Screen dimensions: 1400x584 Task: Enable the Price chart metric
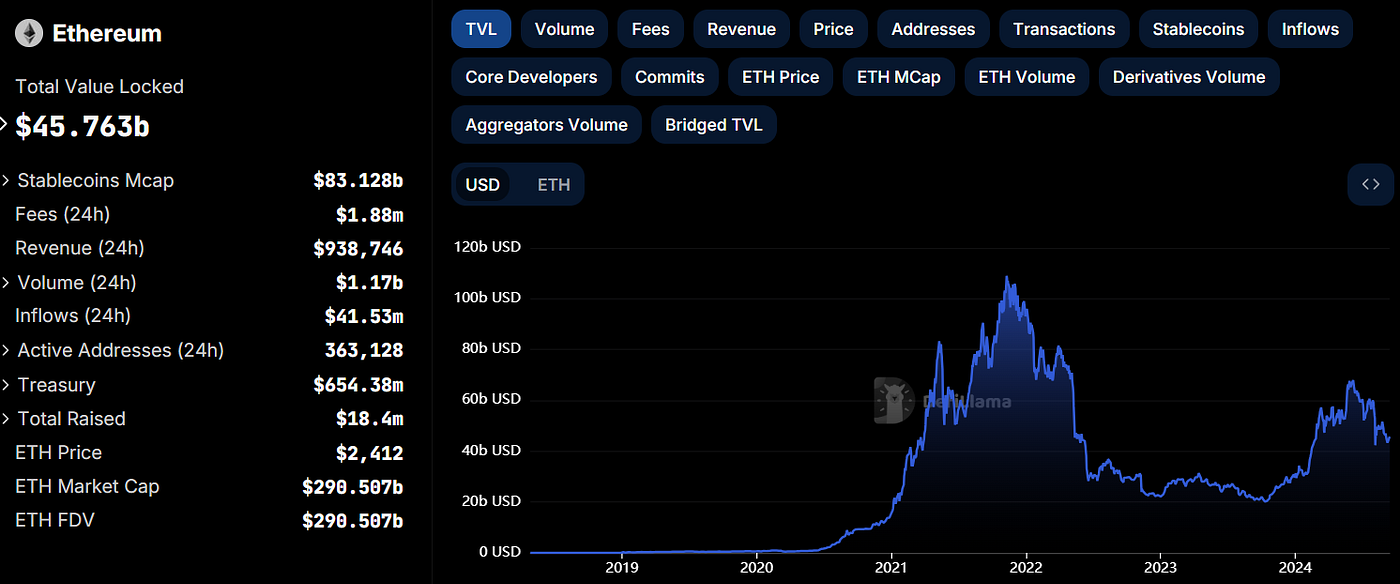(x=833, y=29)
